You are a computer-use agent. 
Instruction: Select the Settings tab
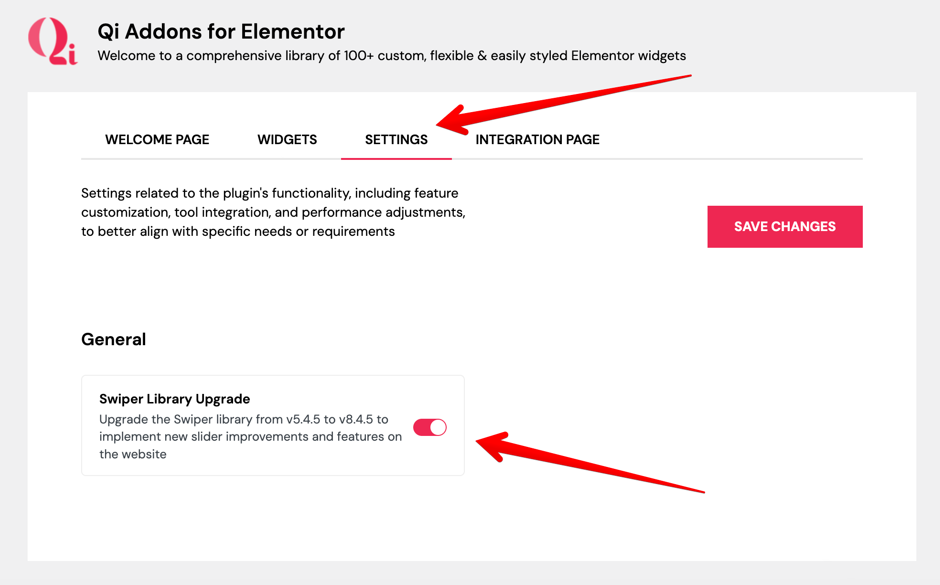(396, 140)
